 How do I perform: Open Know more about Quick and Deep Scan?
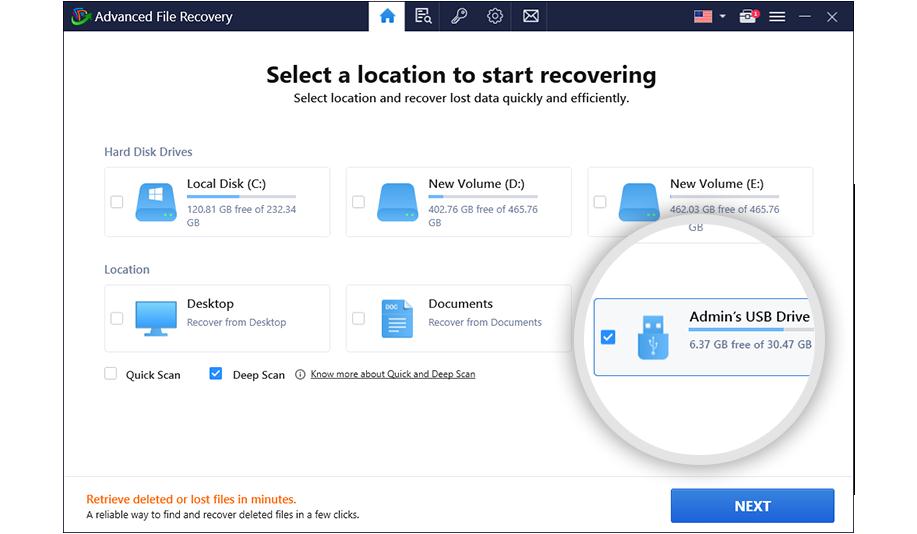tap(393, 374)
